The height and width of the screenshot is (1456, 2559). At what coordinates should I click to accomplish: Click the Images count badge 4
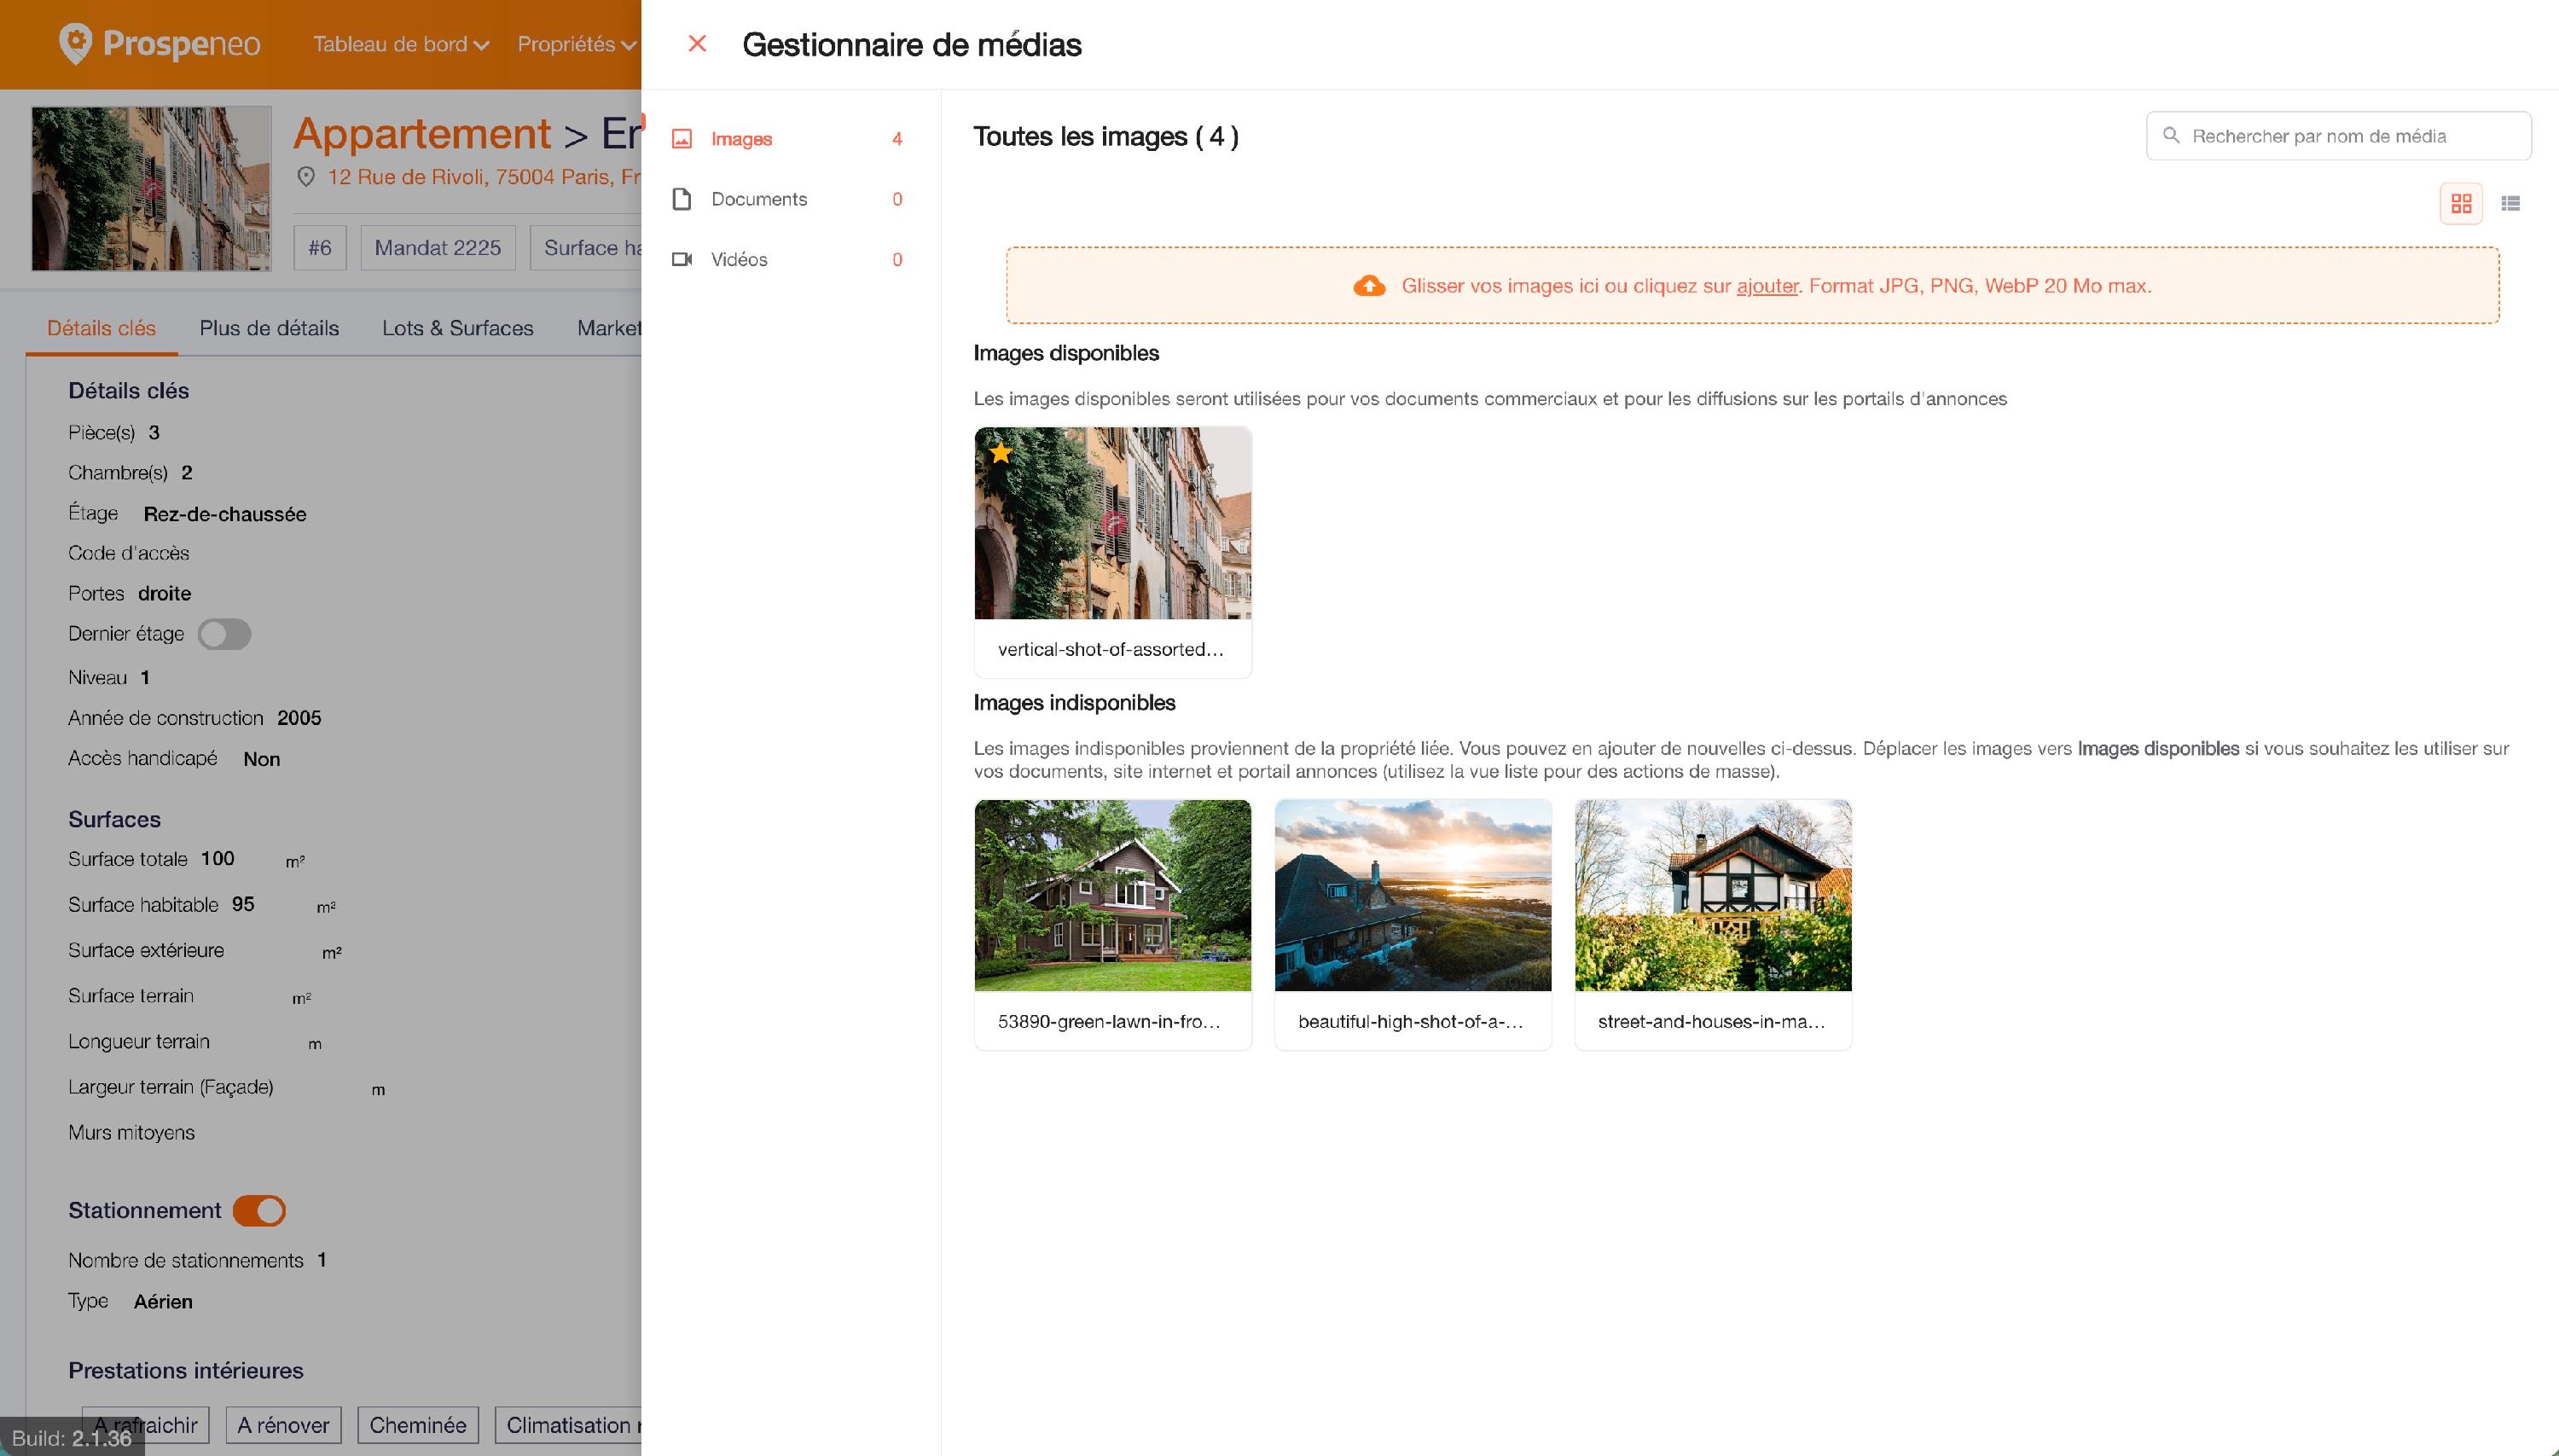(x=897, y=139)
